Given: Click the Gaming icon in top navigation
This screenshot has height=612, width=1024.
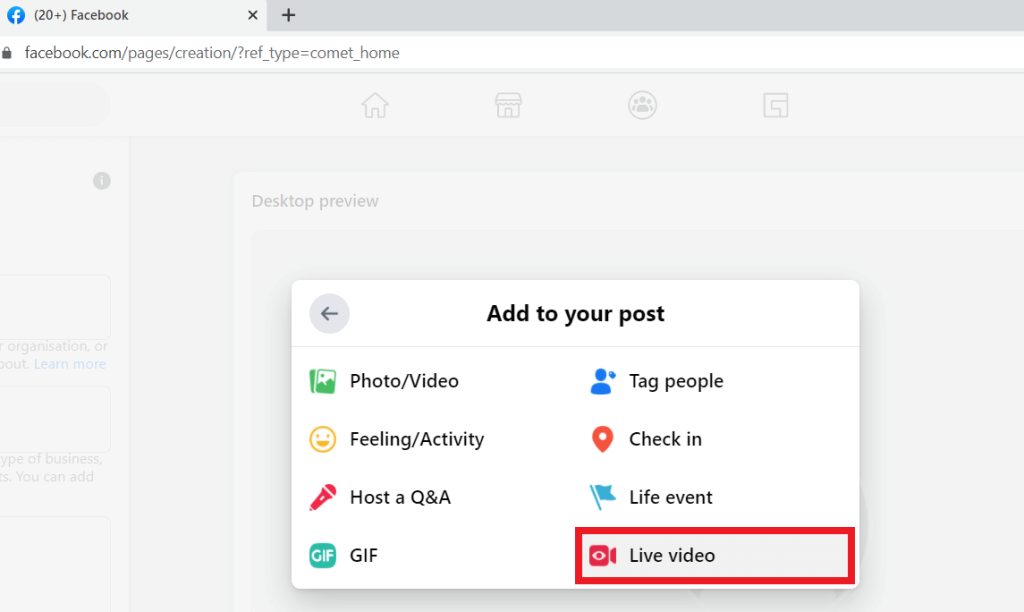Looking at the screenshot, I should 776,104.
